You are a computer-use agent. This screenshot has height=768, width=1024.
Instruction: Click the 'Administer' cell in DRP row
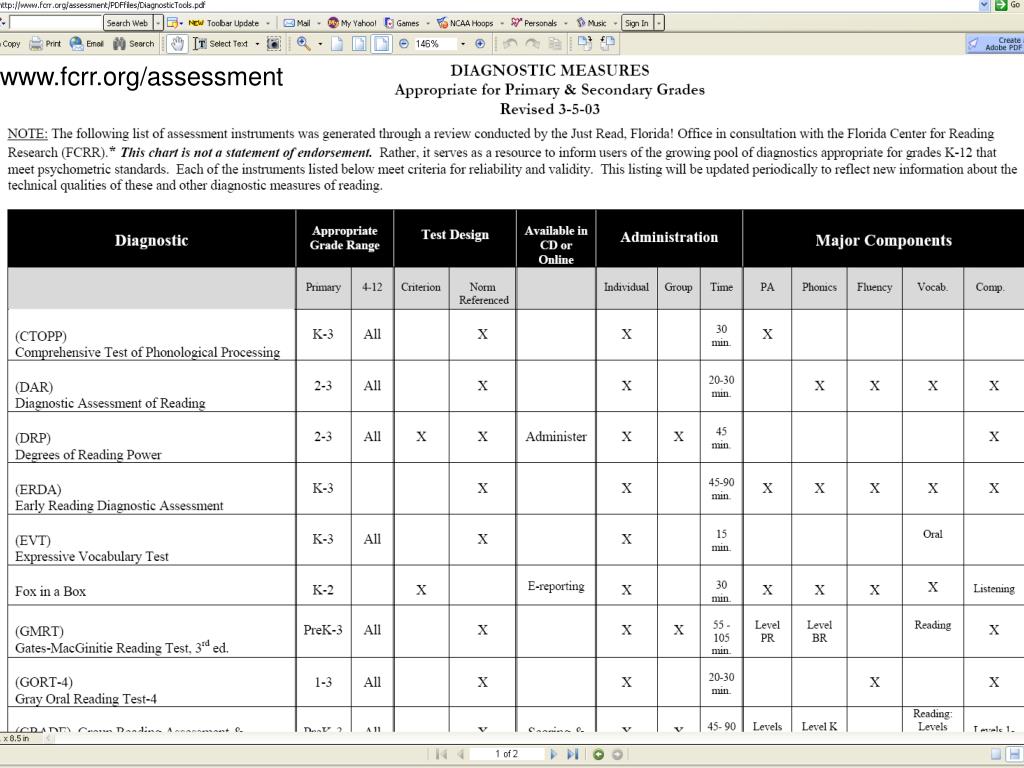click(556, 437)
